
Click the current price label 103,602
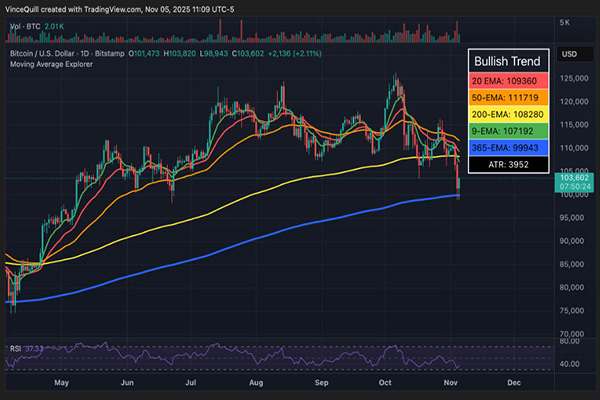(x=572, y=179)
